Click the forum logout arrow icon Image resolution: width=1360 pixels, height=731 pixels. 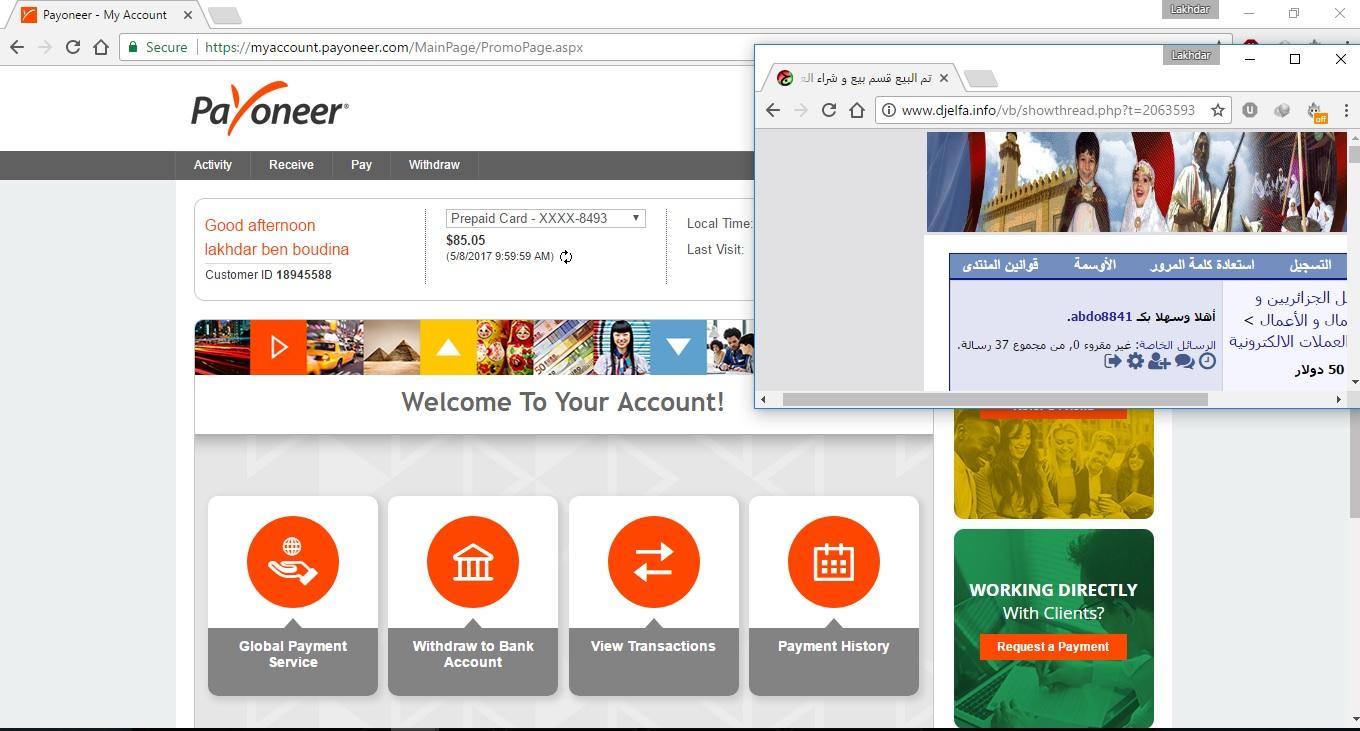pyautogui.click(x=1112, y=361)
